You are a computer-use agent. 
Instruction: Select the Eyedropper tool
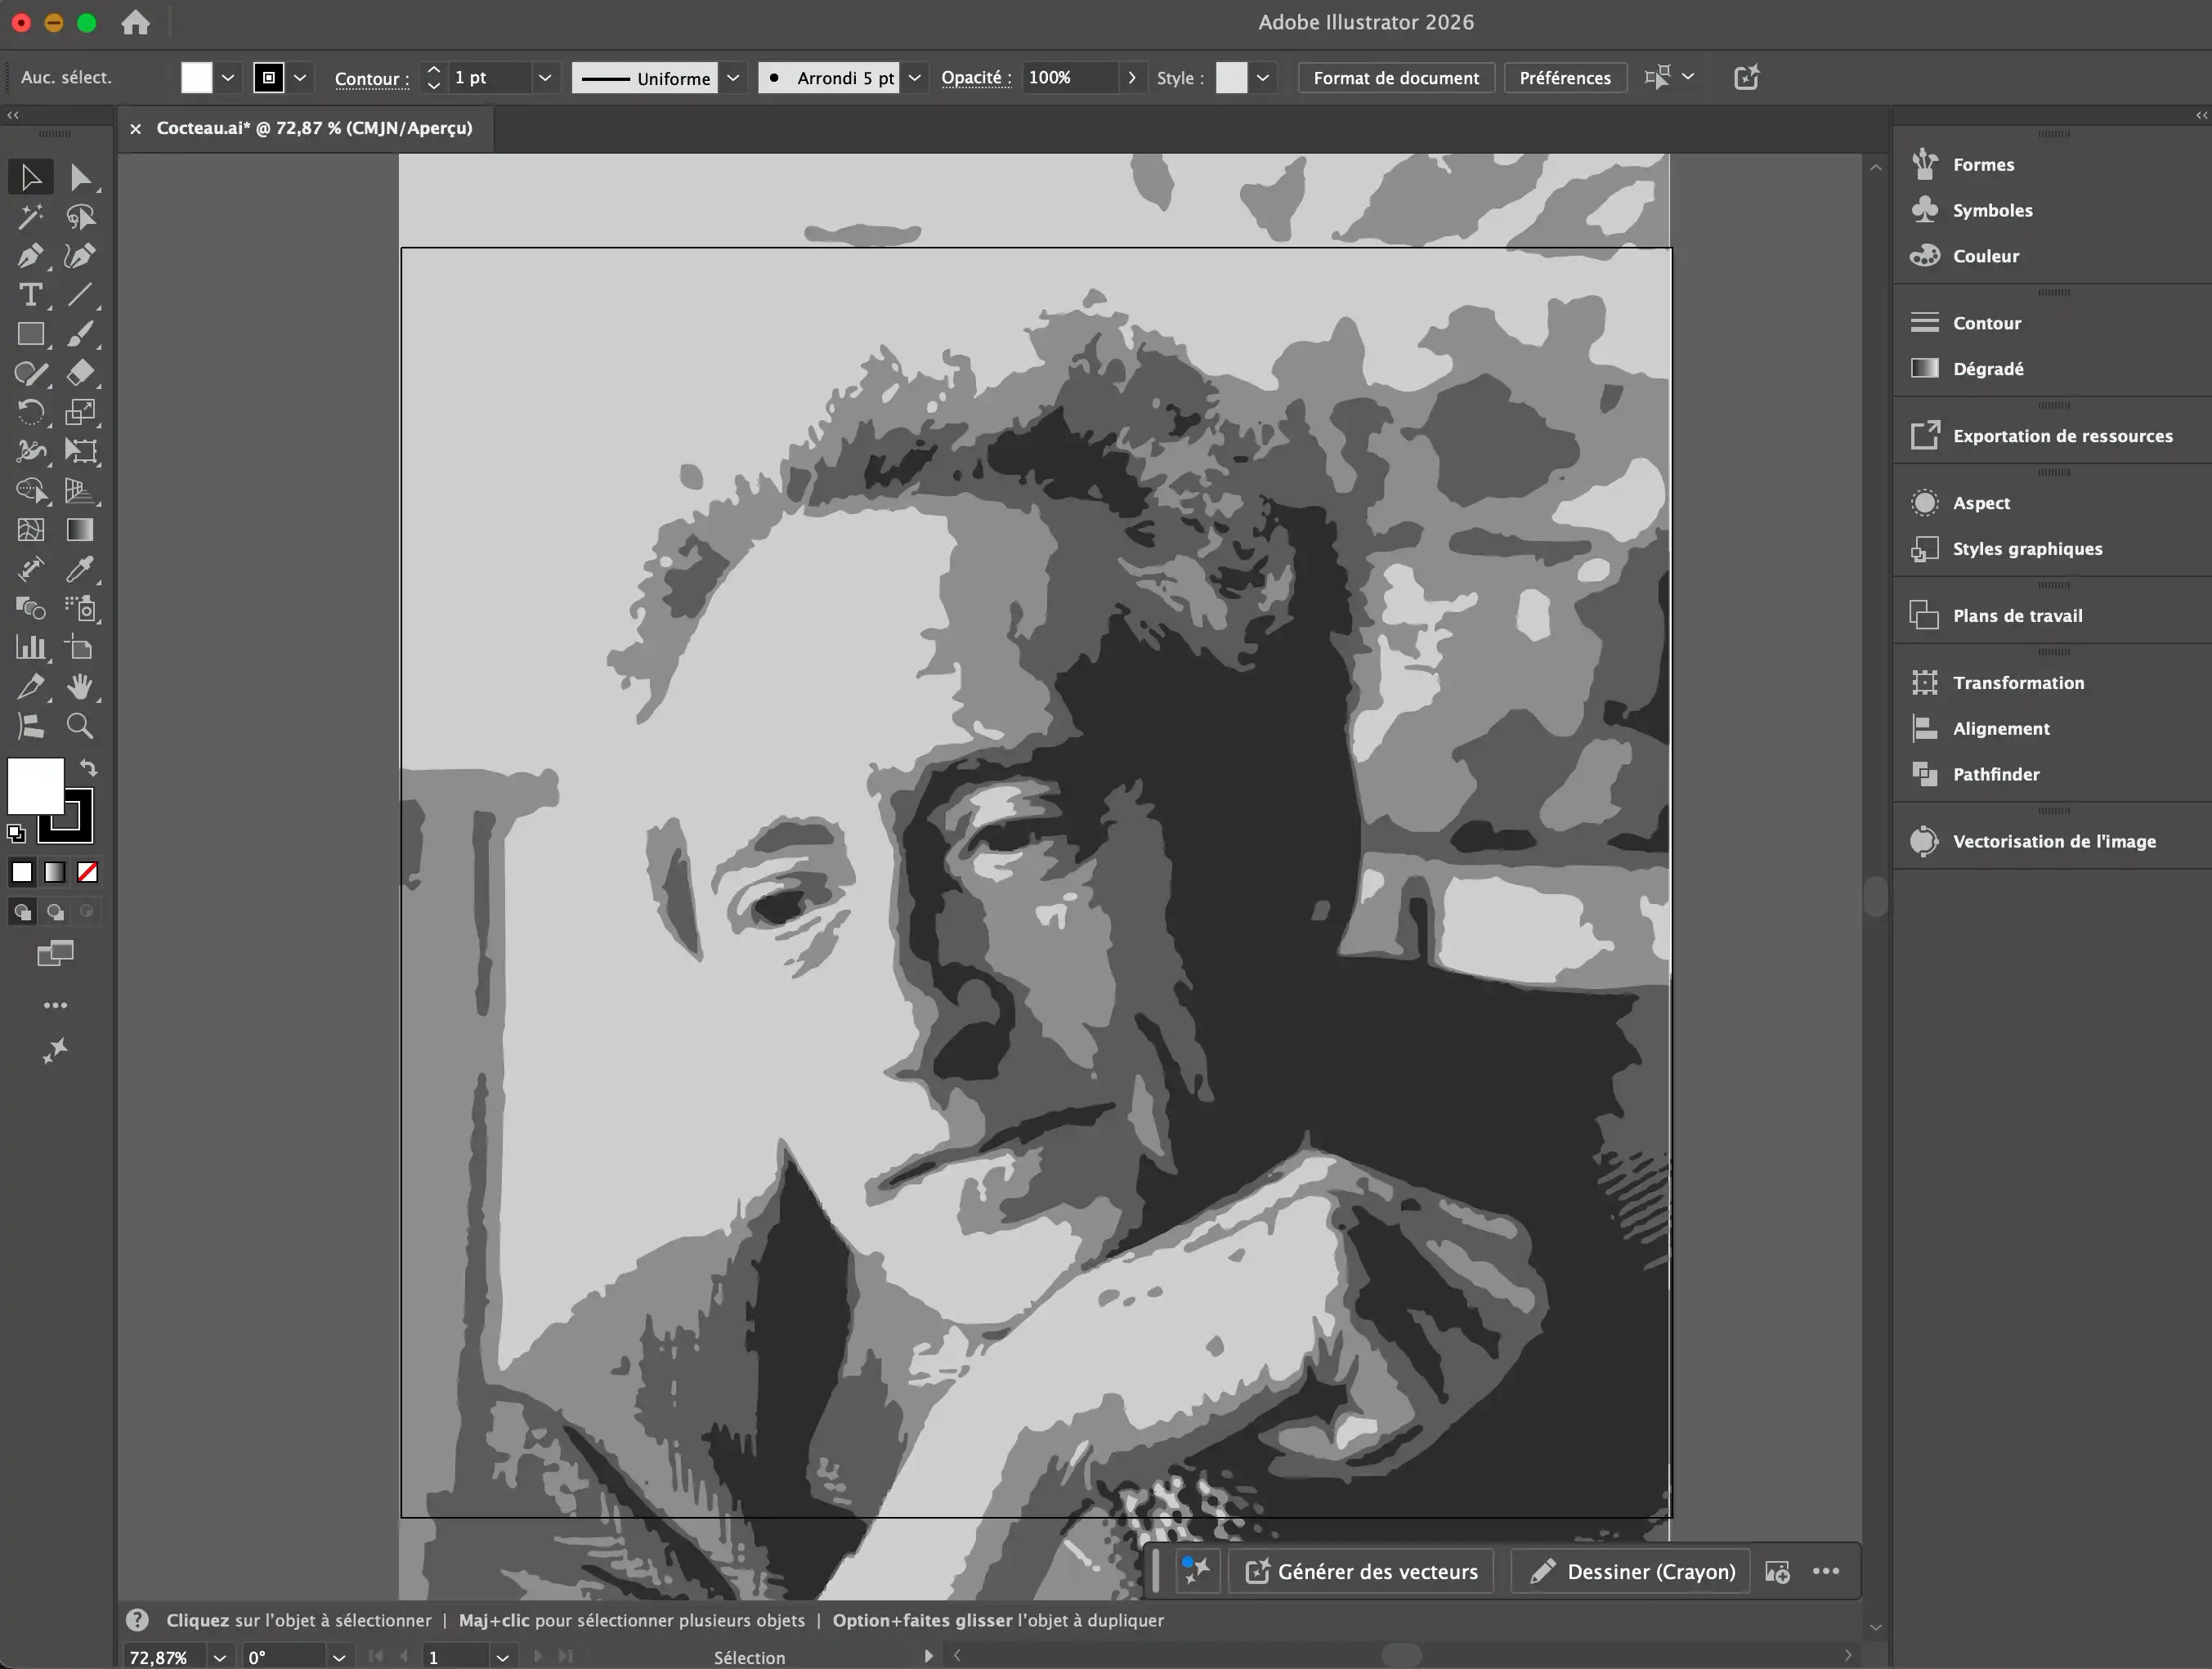click(80, 569)
